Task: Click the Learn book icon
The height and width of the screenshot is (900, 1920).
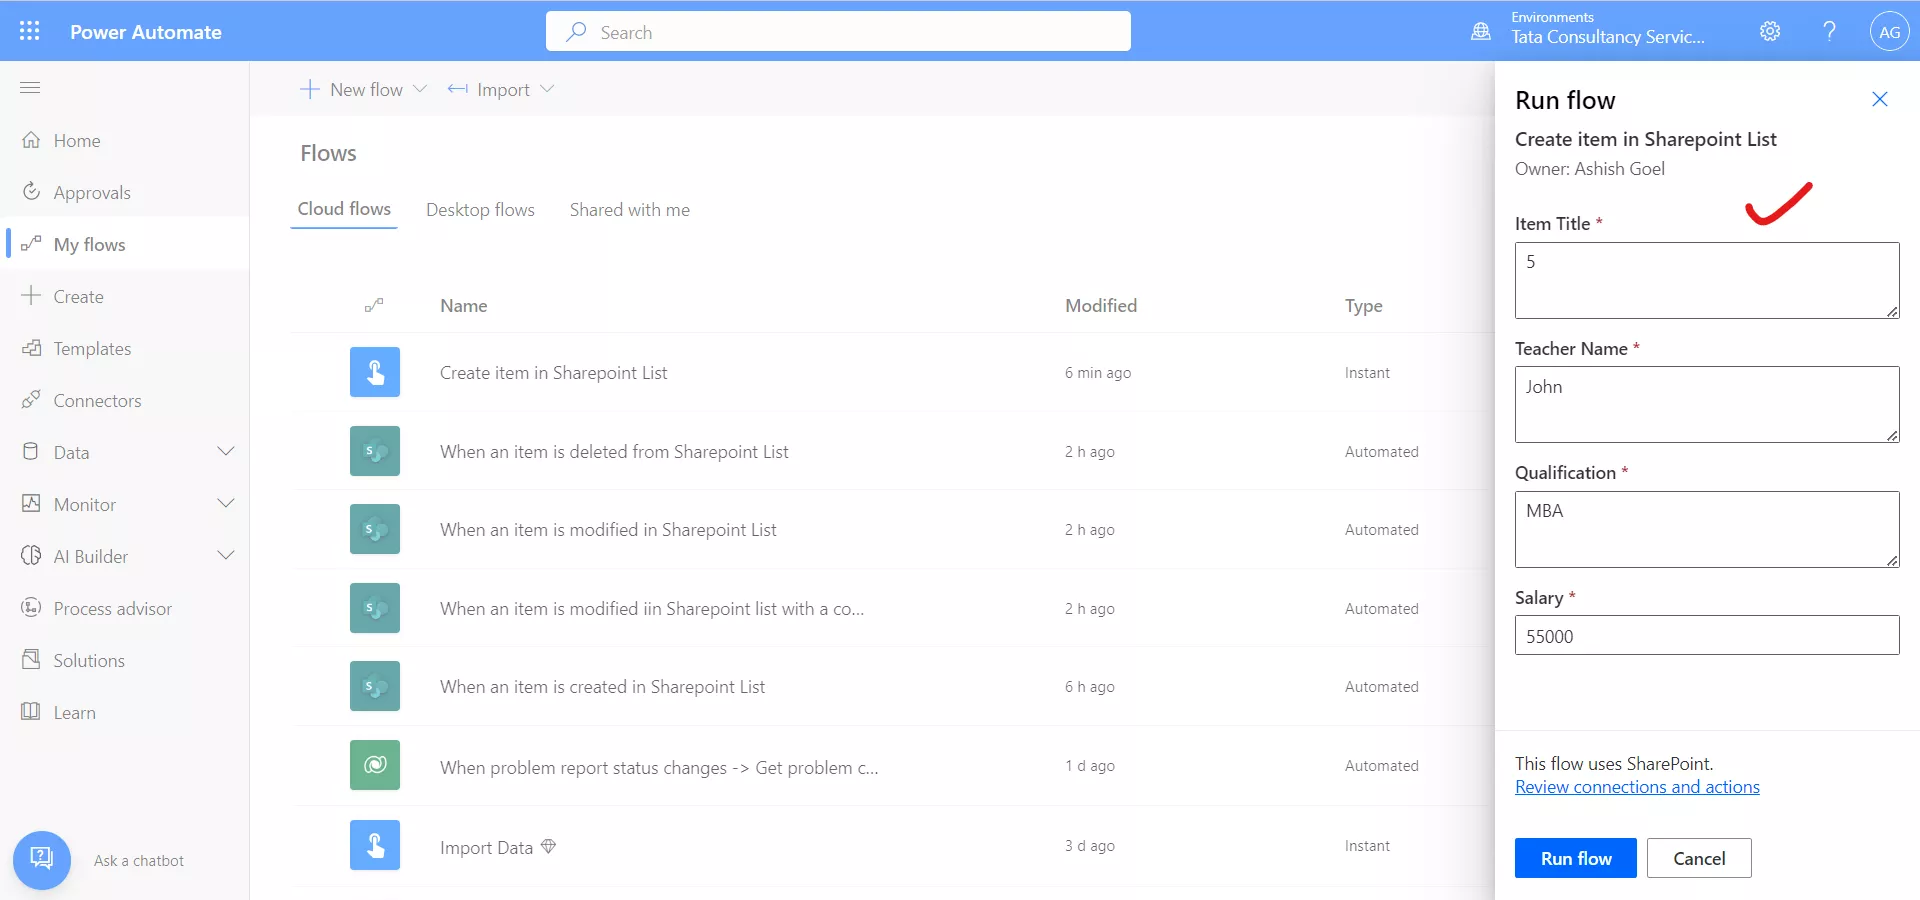Action: [32, 711]
